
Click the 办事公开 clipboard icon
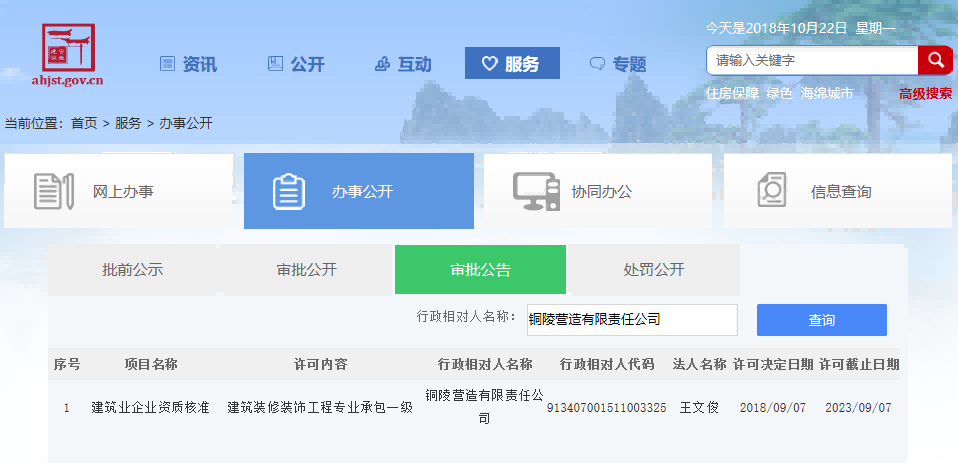(x=289, y=191)
